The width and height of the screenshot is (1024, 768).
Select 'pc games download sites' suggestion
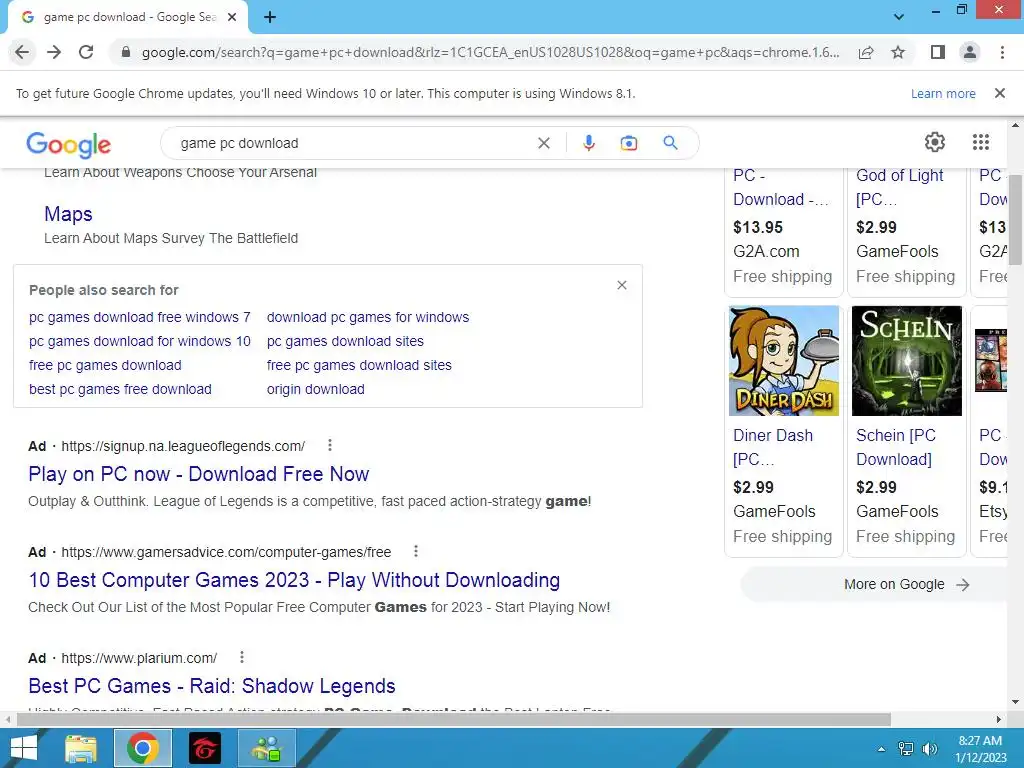[345, 342]
